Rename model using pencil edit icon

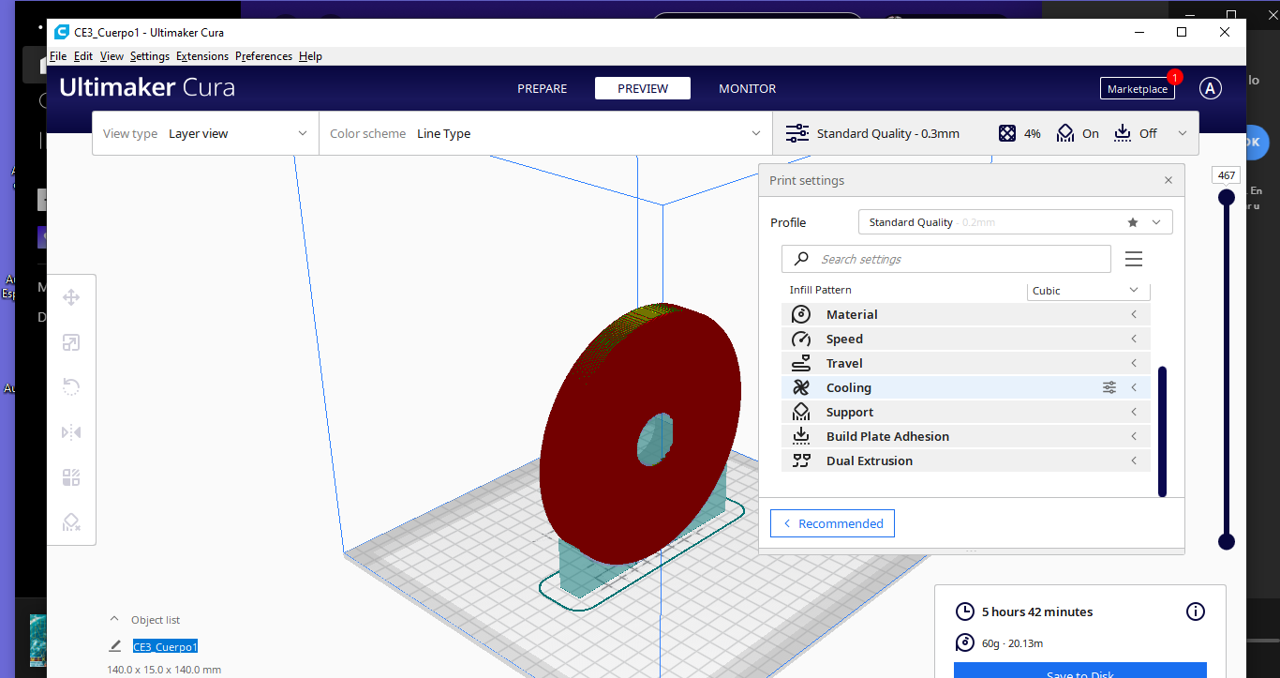(x=115, y=646)
